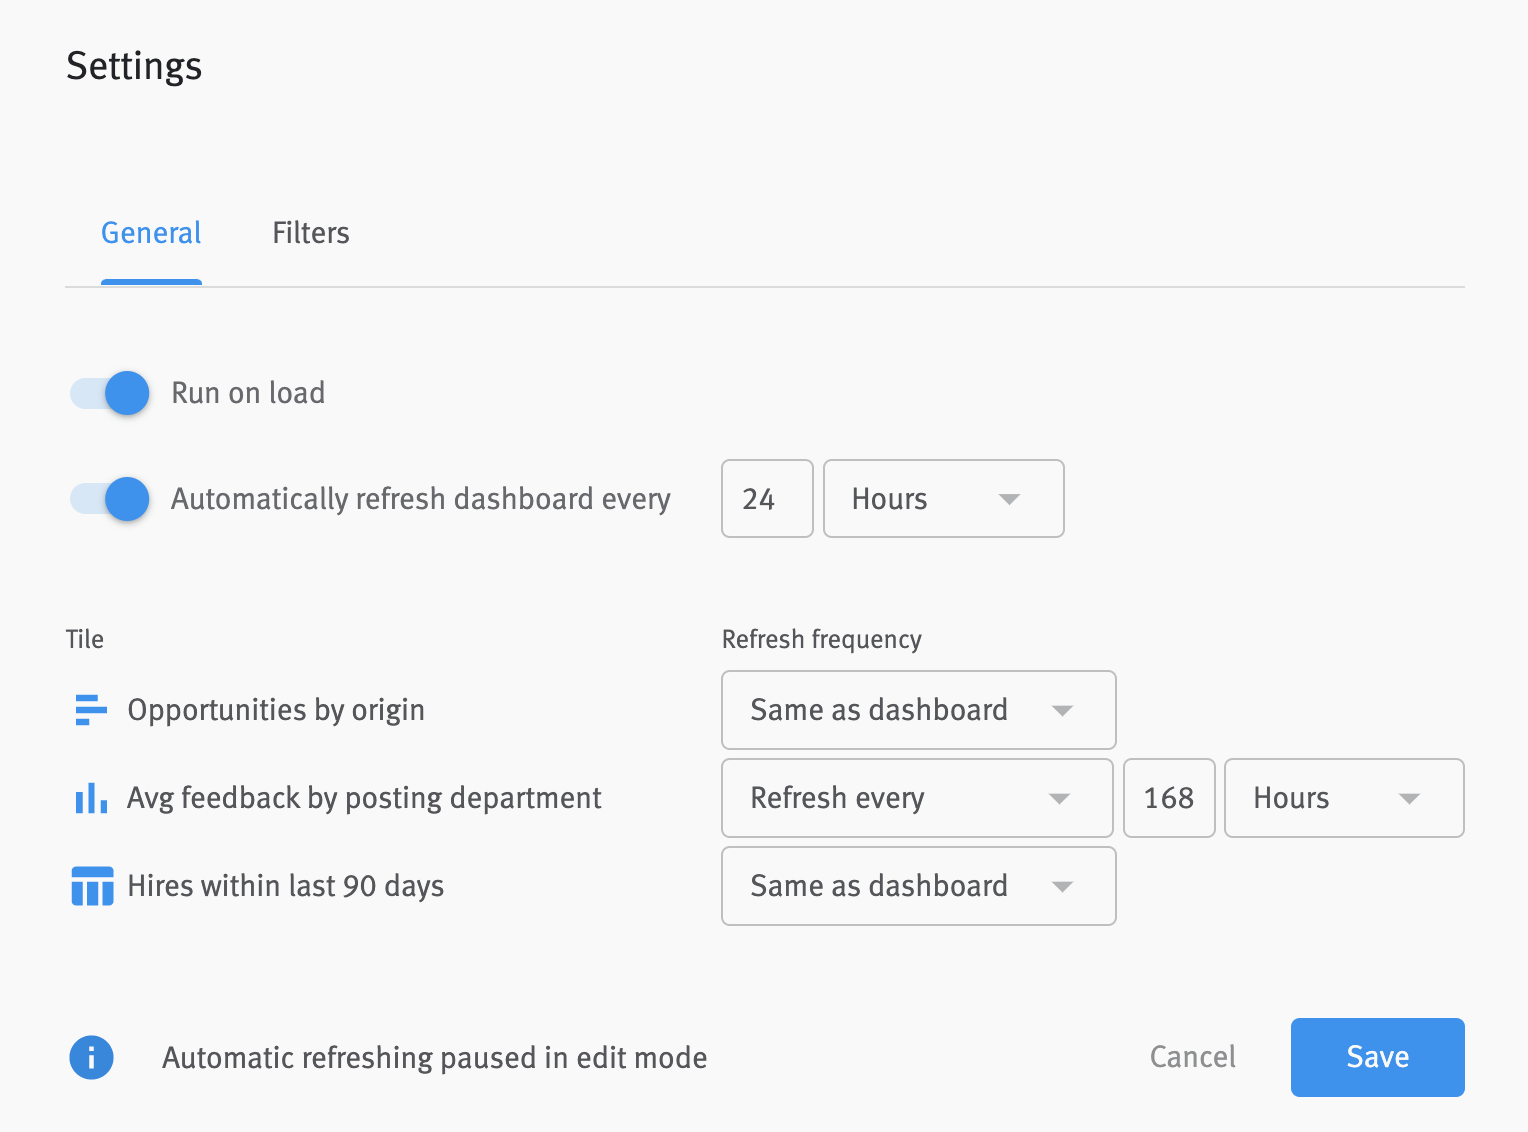Image resolution: width=1528 pixels, height=1132 pixels.
Task: Toggle off Run on load
Action: click(x=108, y=393)
